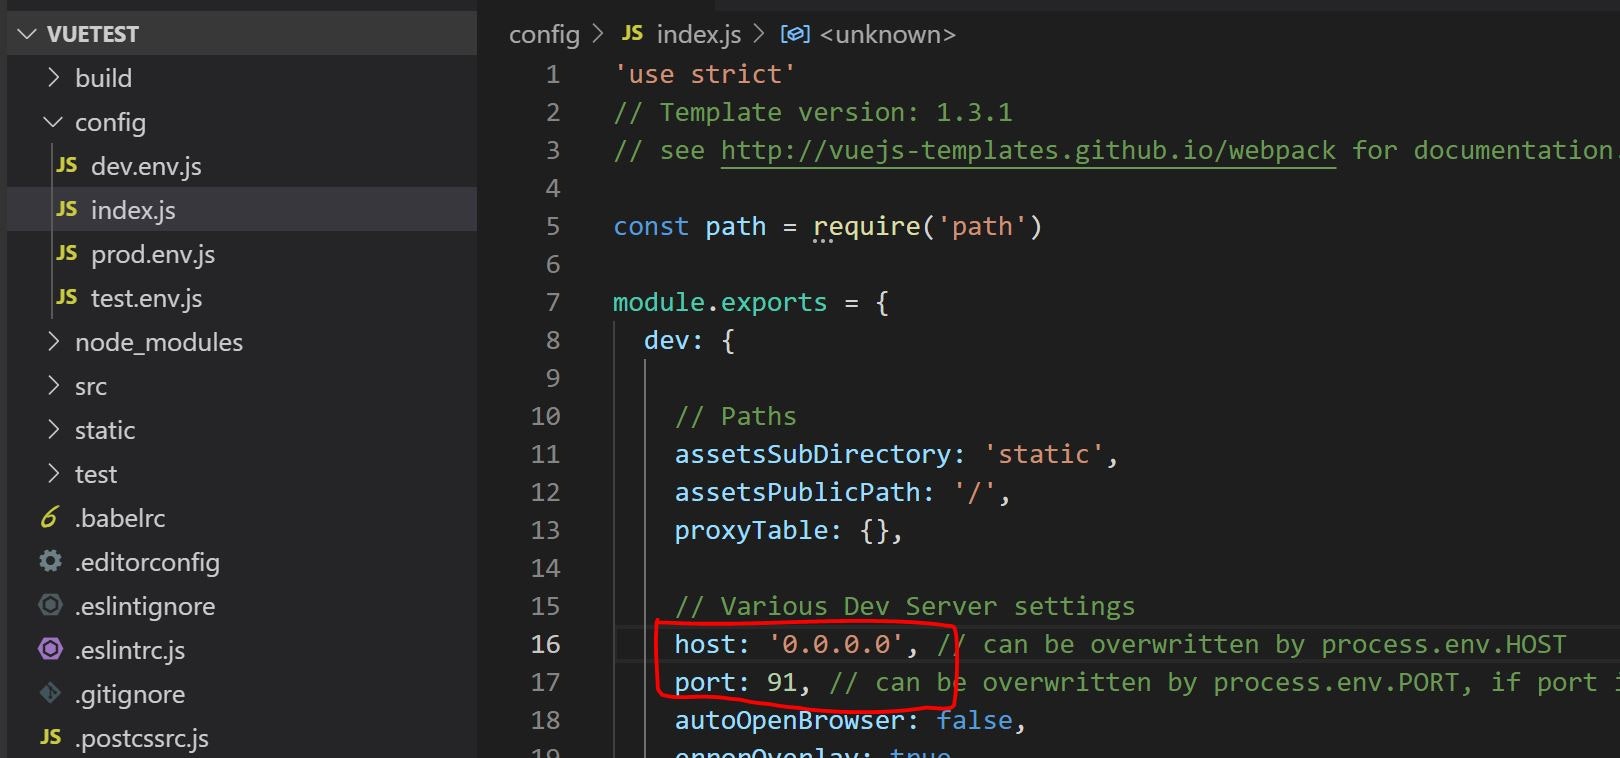Click the JS icon in the breadcrumb
This screenshot has height=758, width=1620.
(632, 33)
